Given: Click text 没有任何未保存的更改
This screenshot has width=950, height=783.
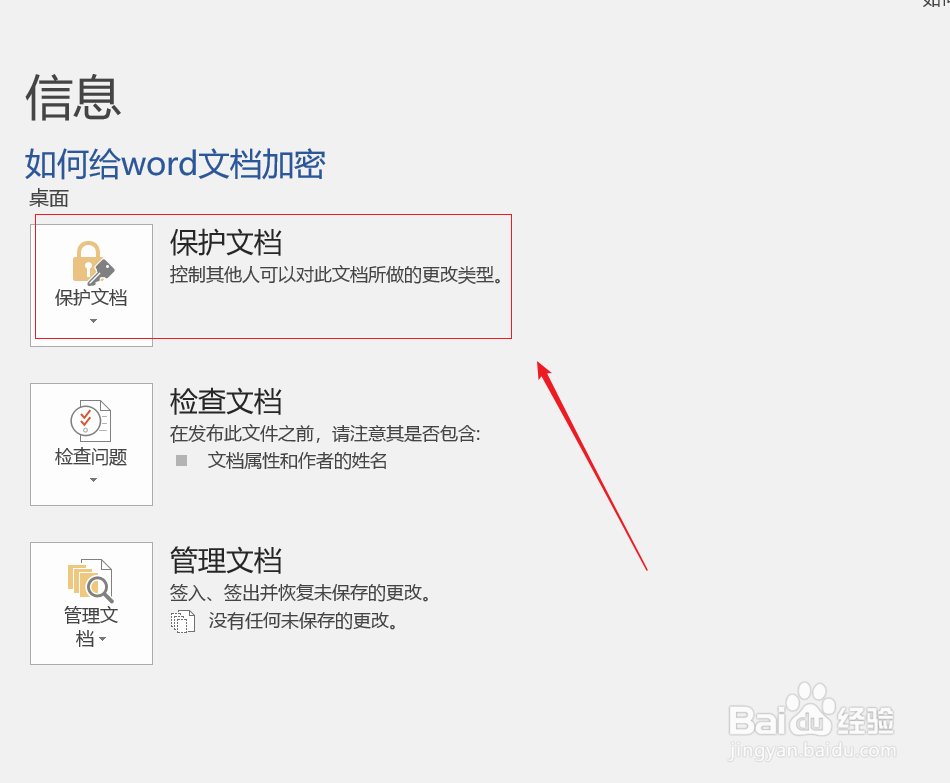Looking at the screenshot, I should tap(304, 621).
